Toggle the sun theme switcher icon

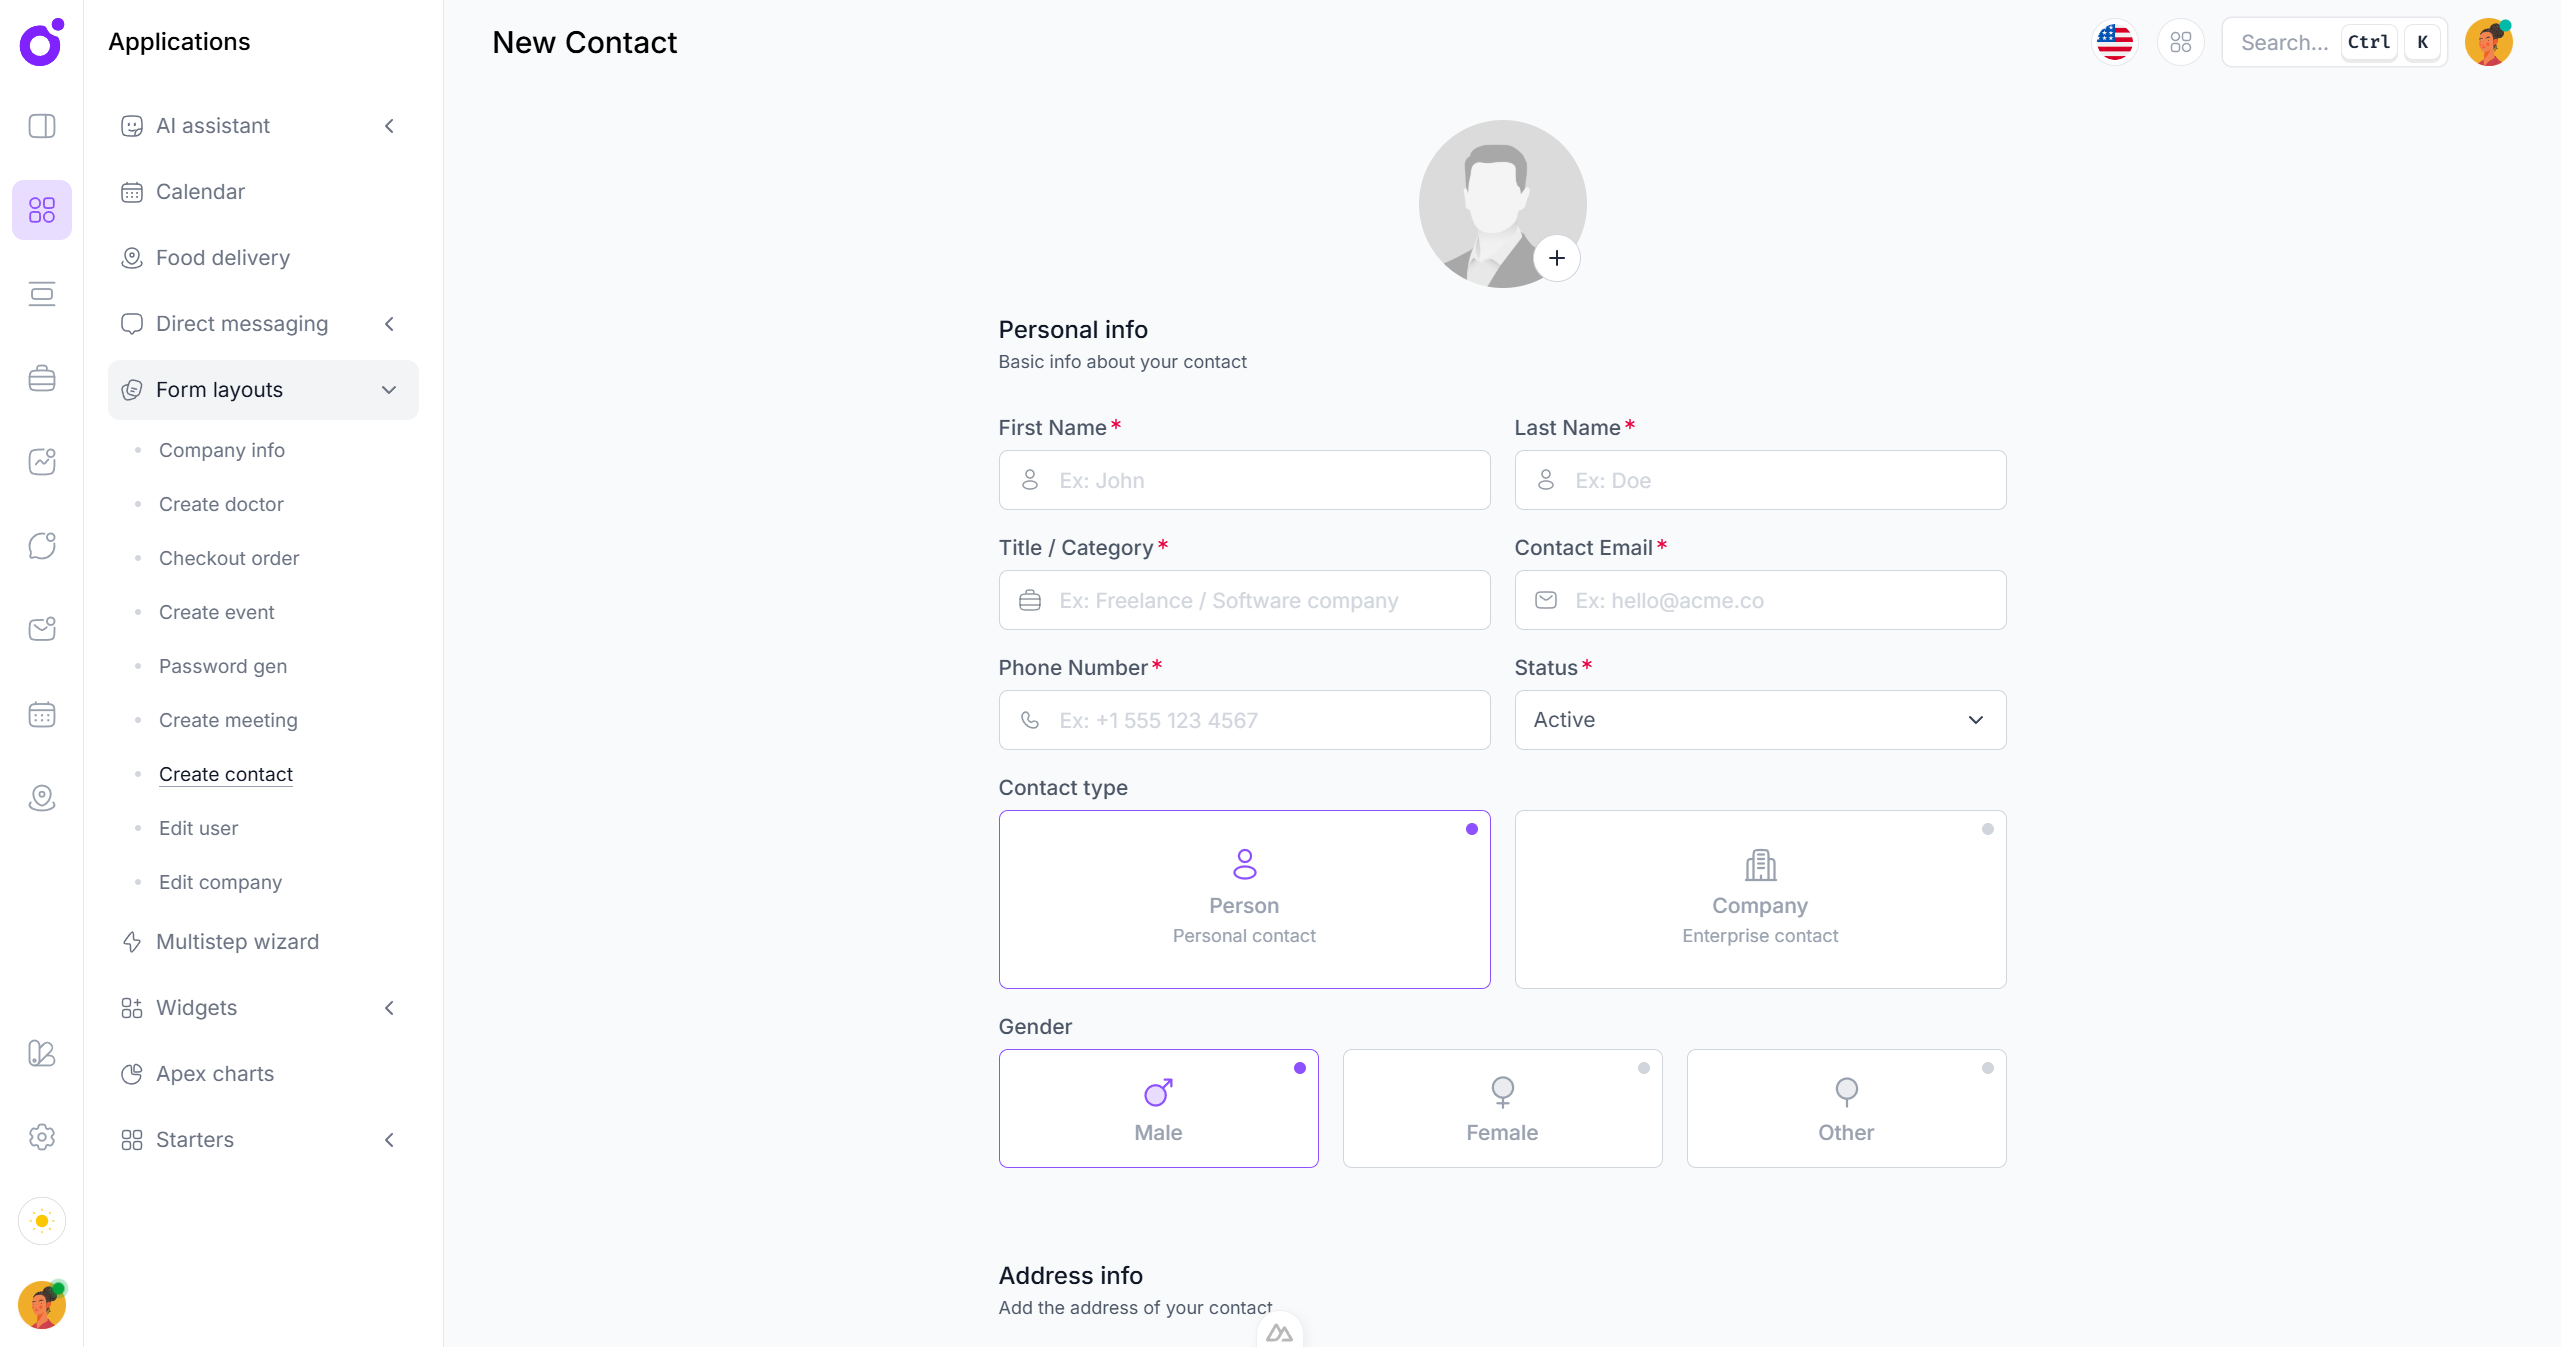pyautogui.click(x=41, y=1221)
